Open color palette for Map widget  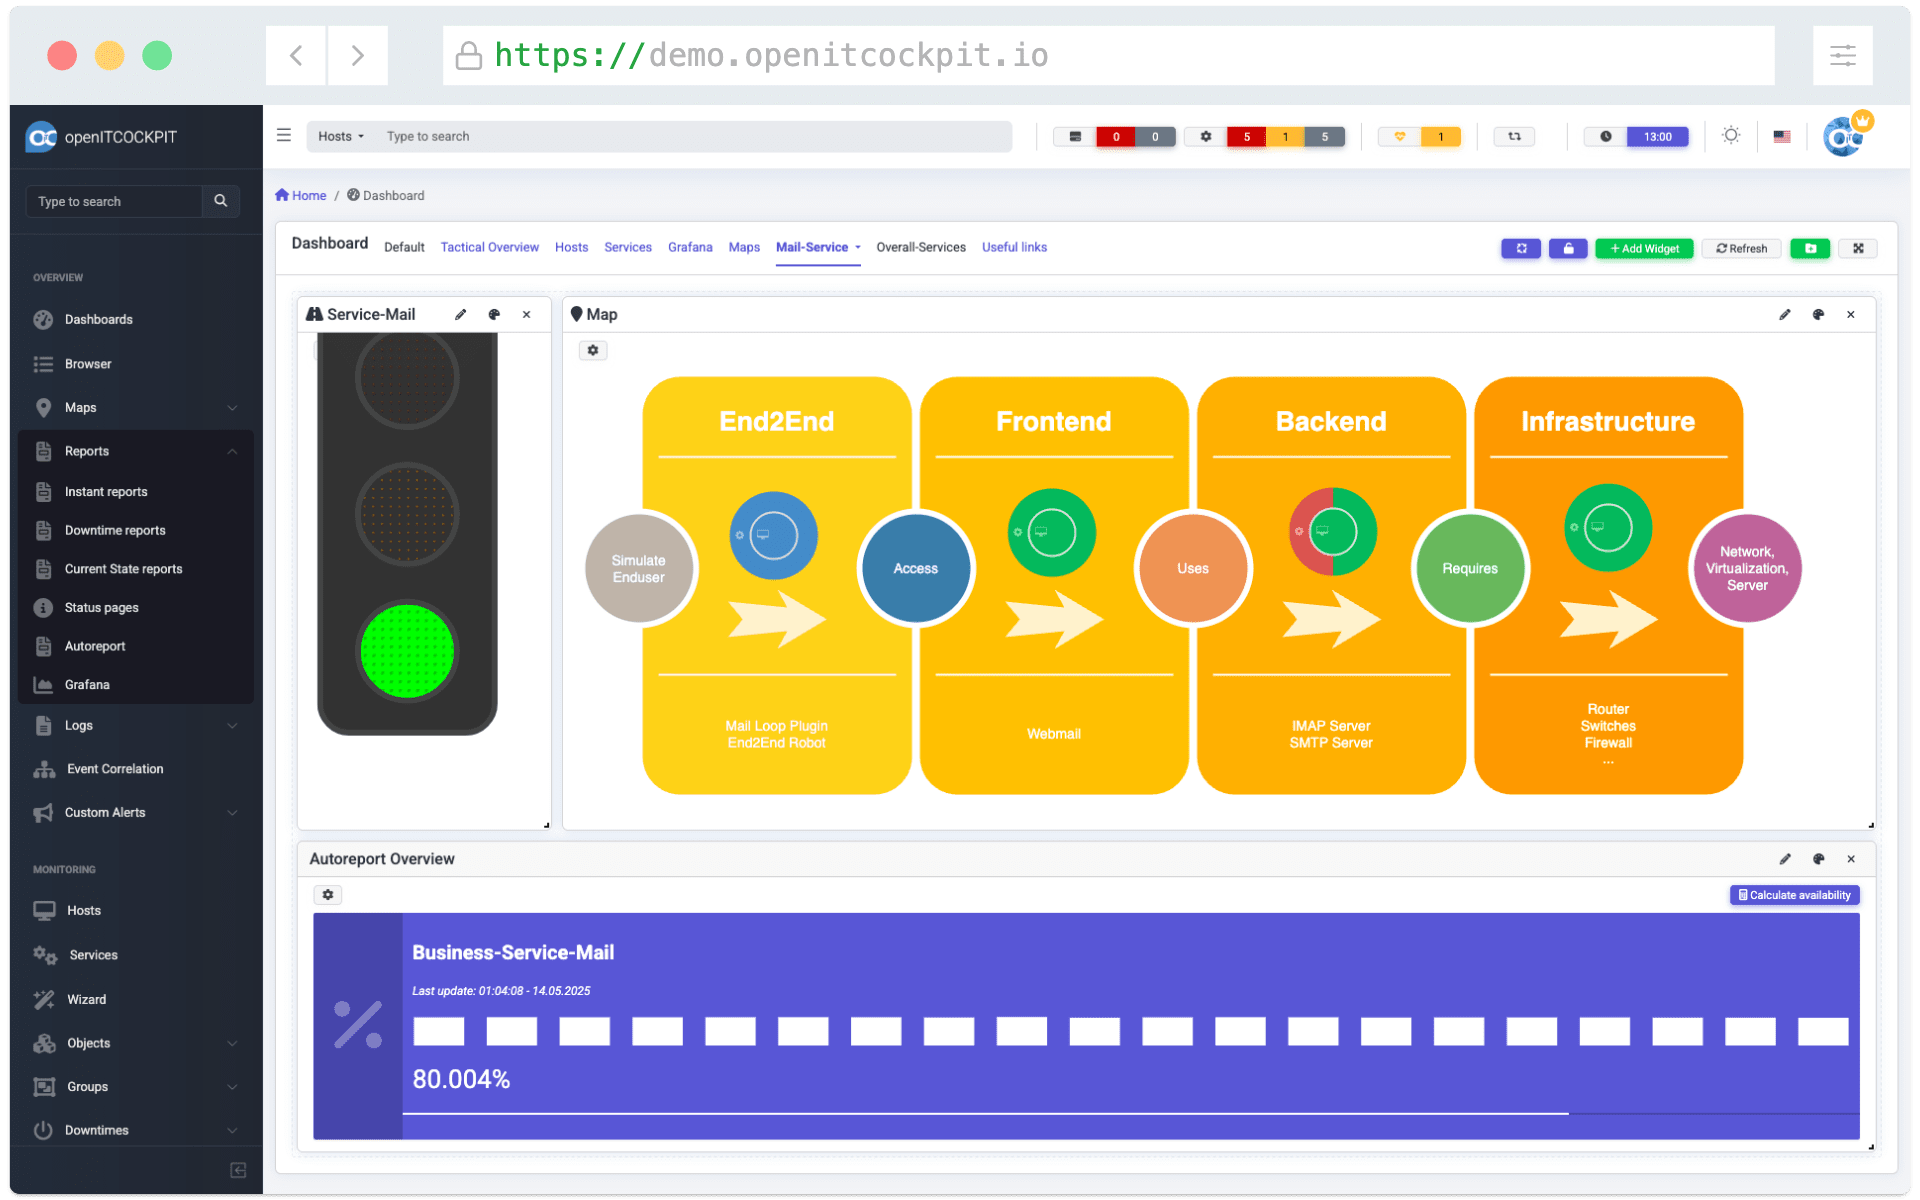point(1818,314)
